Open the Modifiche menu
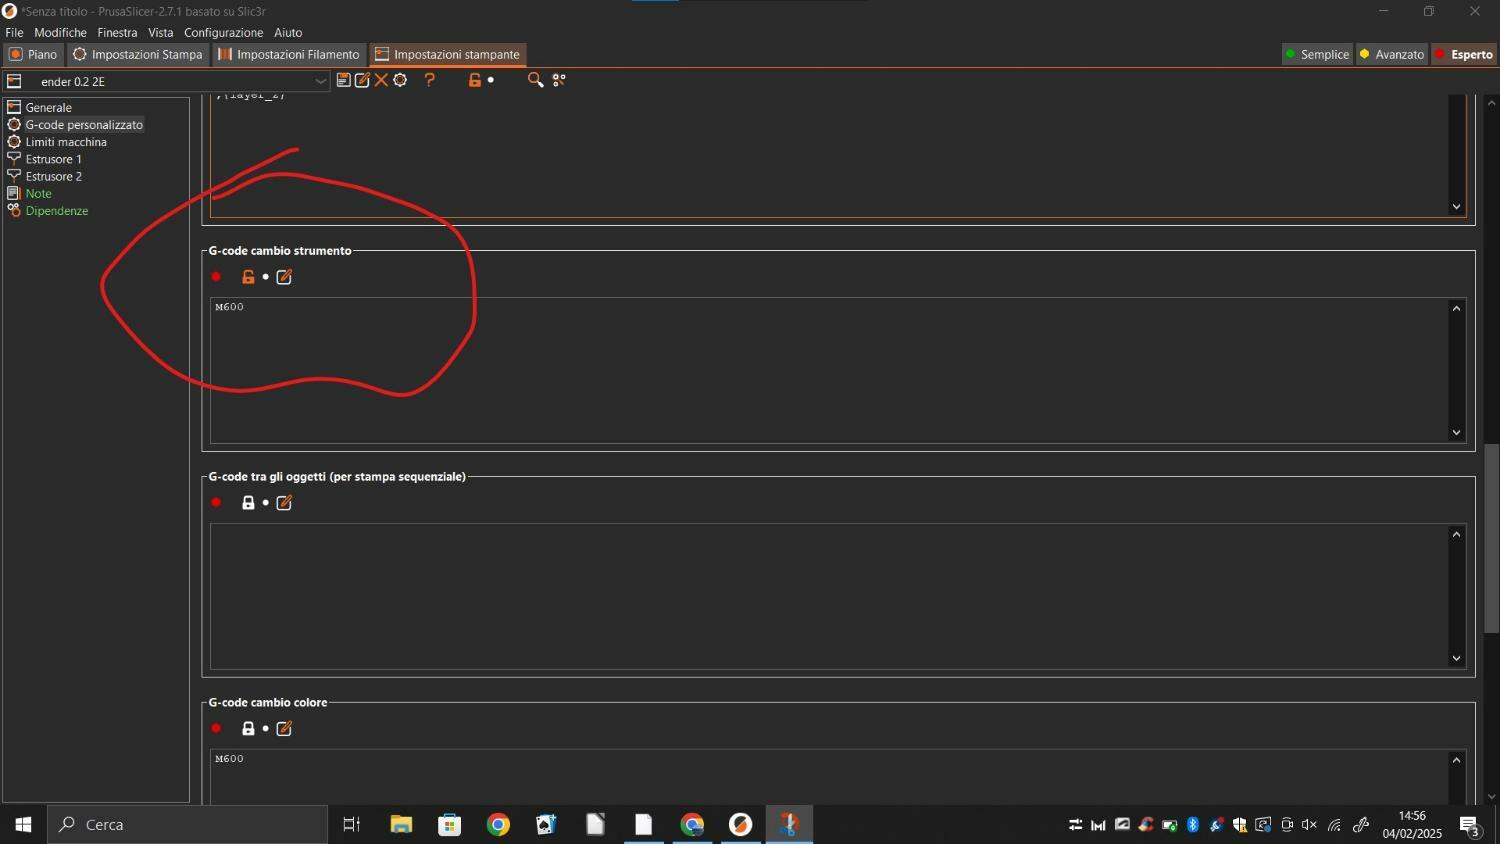The width and height of the screenshot is (1500, 844). 60,32
